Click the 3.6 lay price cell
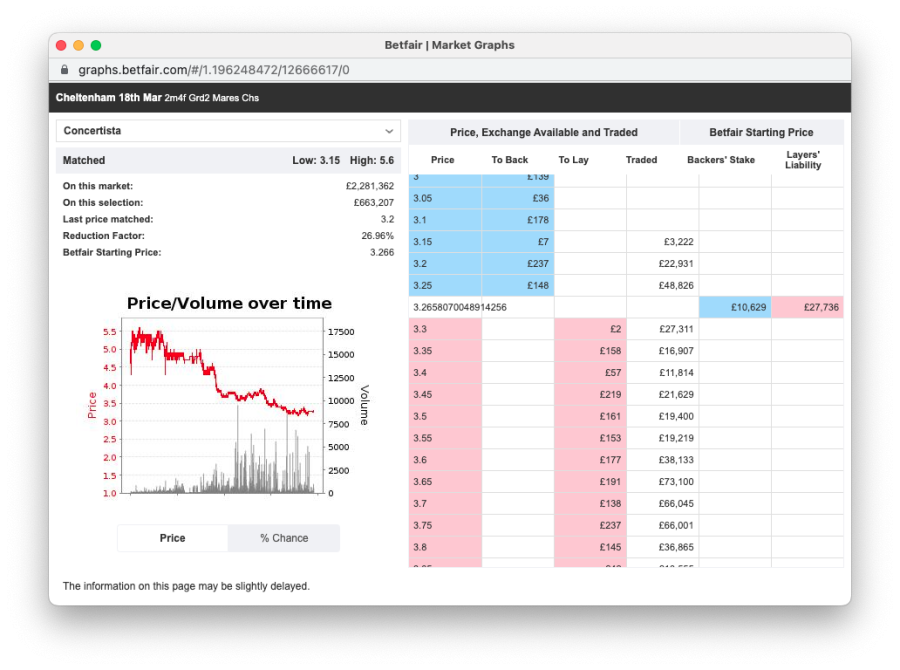900x670 pixels. [x=445, y=460]
